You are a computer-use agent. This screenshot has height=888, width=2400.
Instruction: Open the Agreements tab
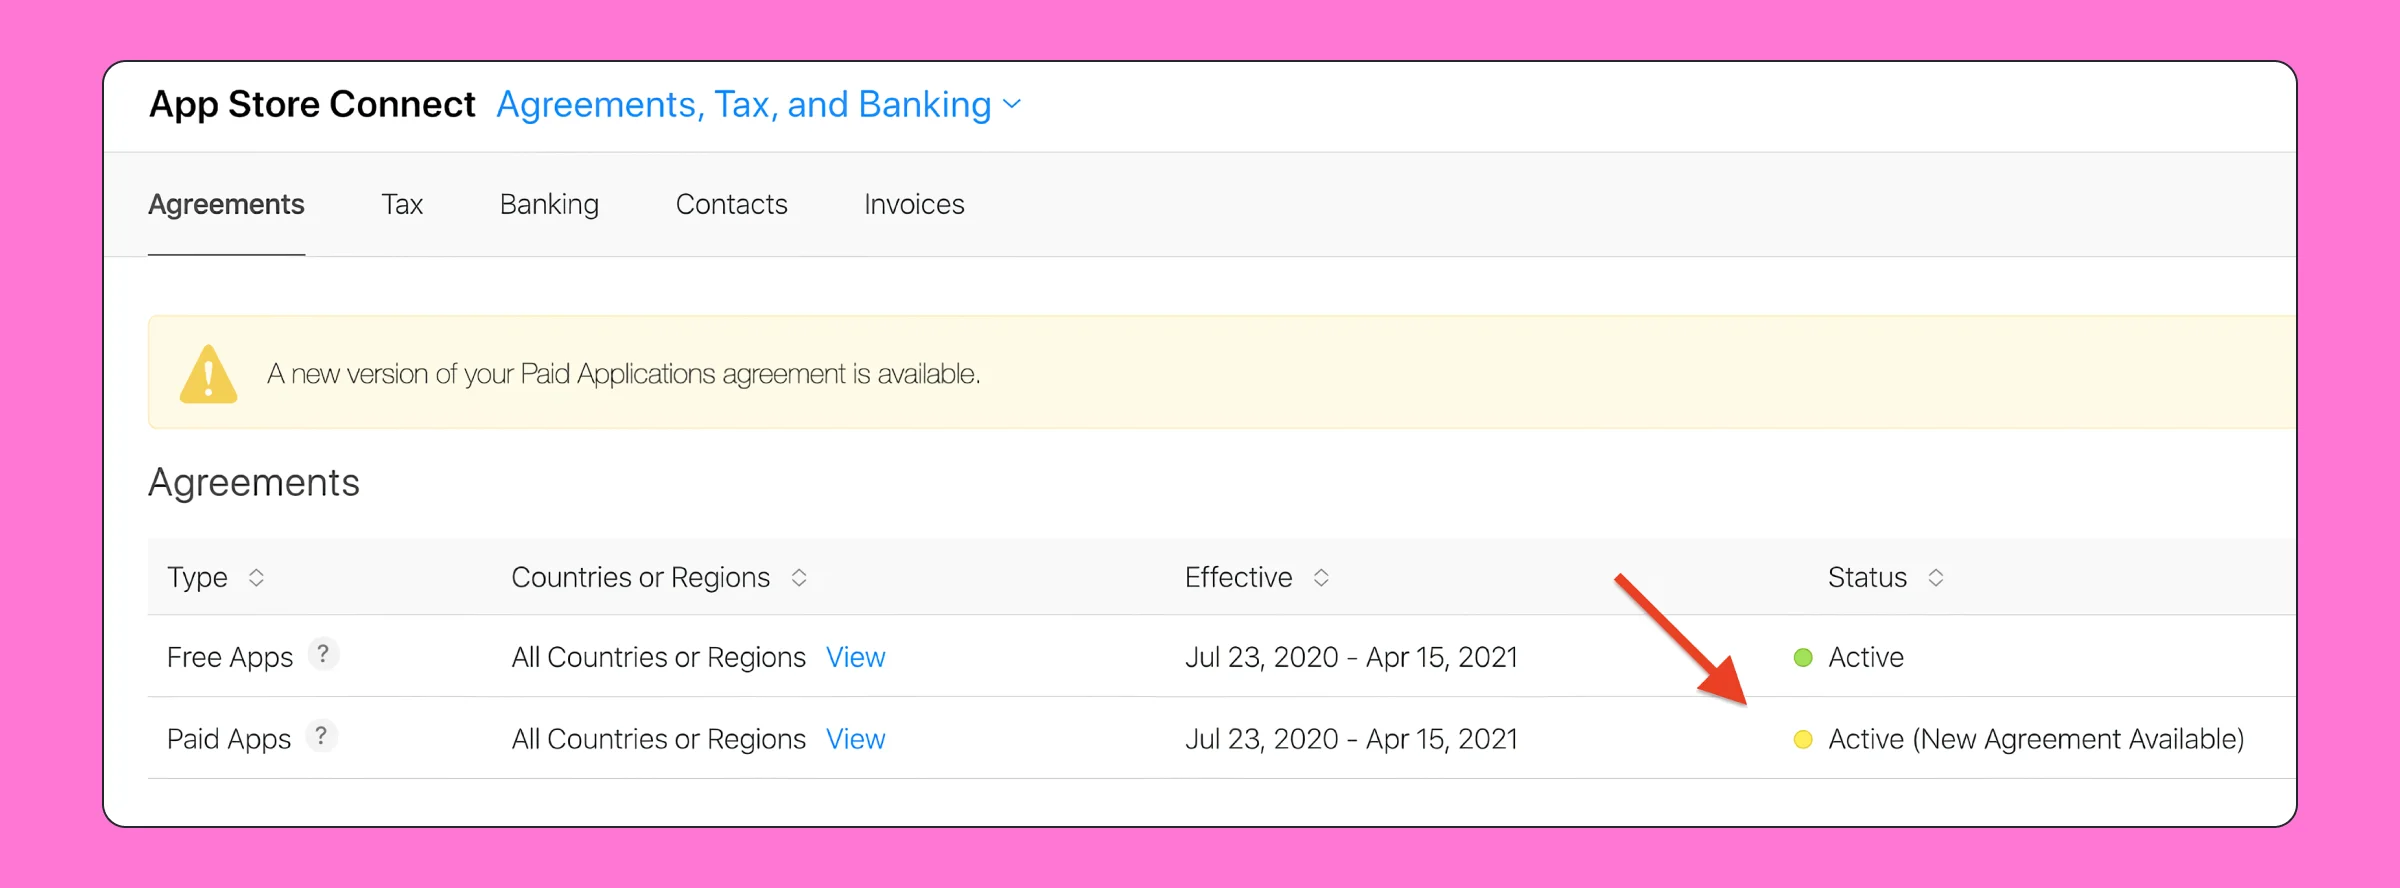point(226,205)
